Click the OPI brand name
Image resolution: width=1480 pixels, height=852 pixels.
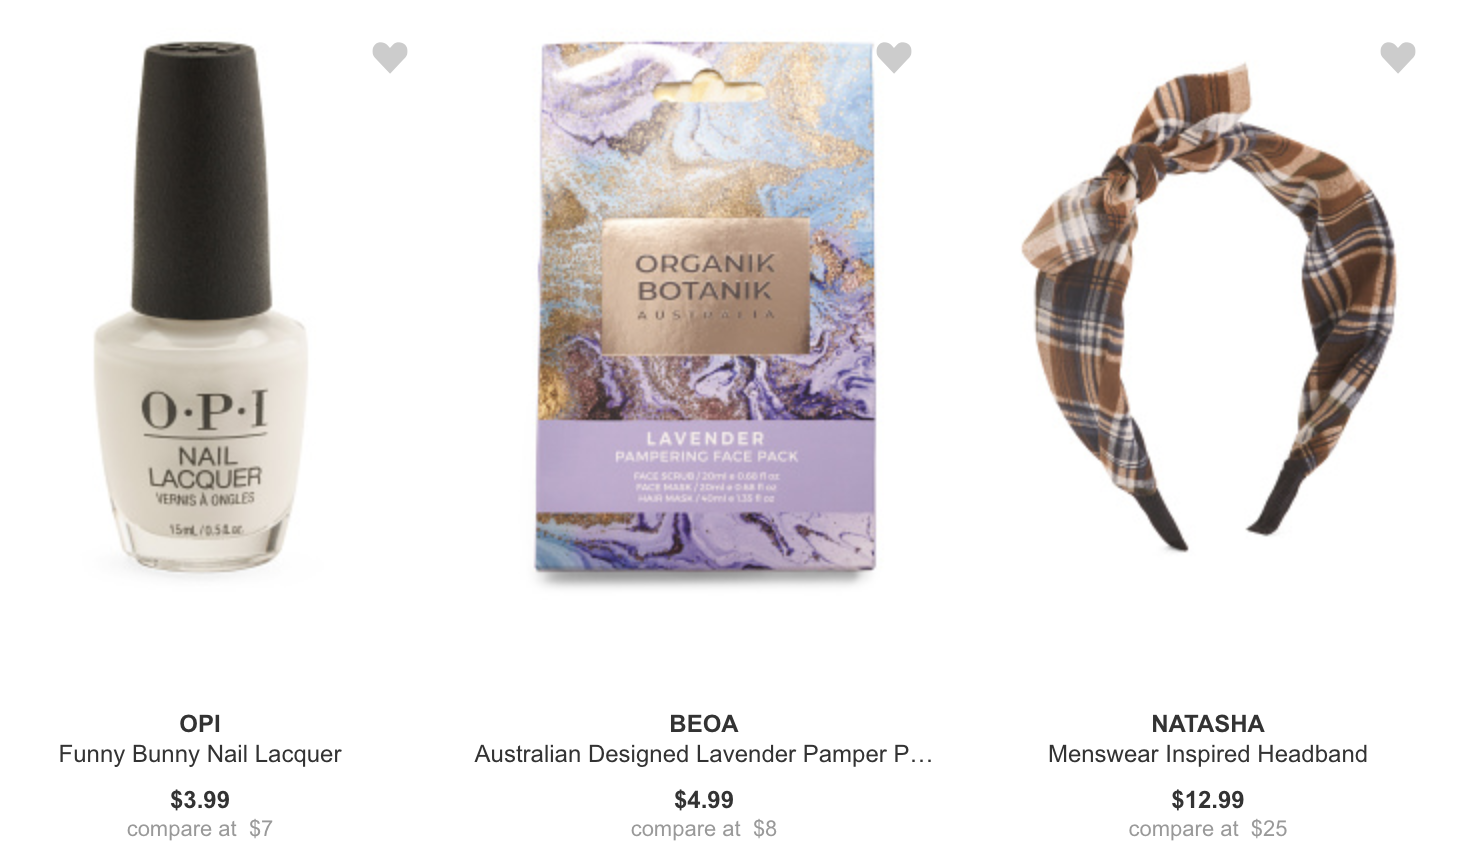tap(200, 723)
